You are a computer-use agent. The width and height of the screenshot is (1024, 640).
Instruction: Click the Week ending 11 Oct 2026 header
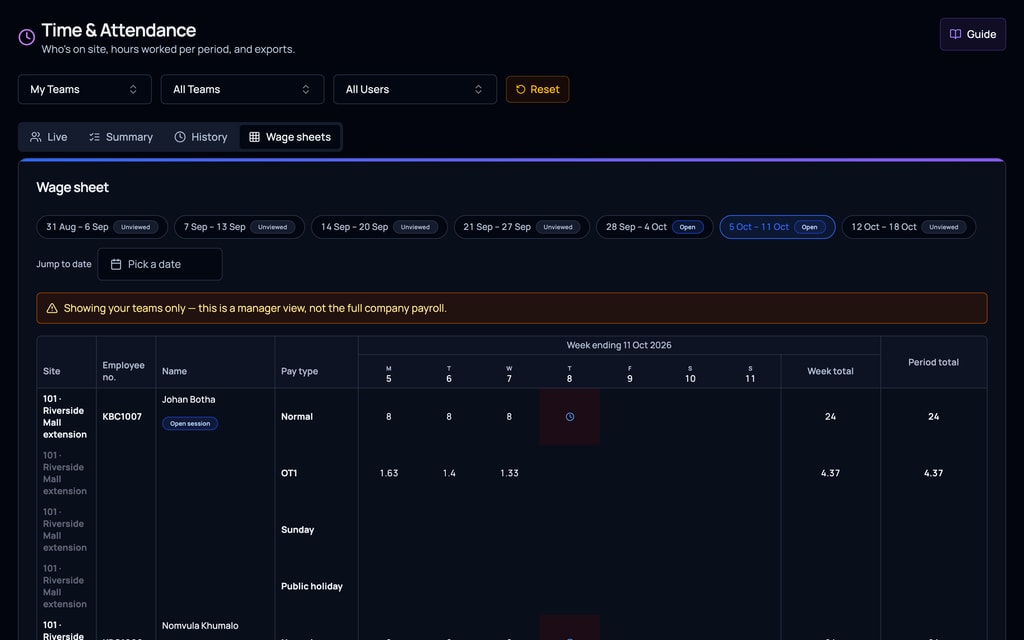coord(618,345)
